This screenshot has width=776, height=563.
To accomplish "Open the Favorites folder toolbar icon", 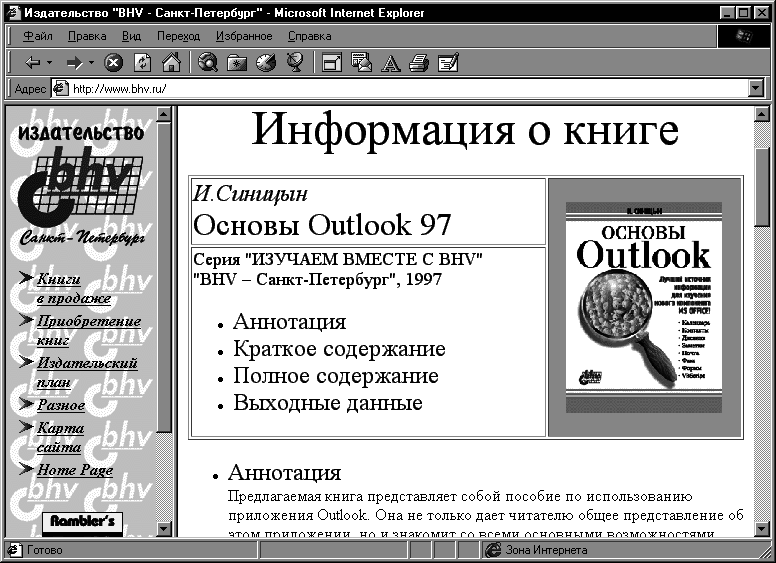I will click(237, 63).
